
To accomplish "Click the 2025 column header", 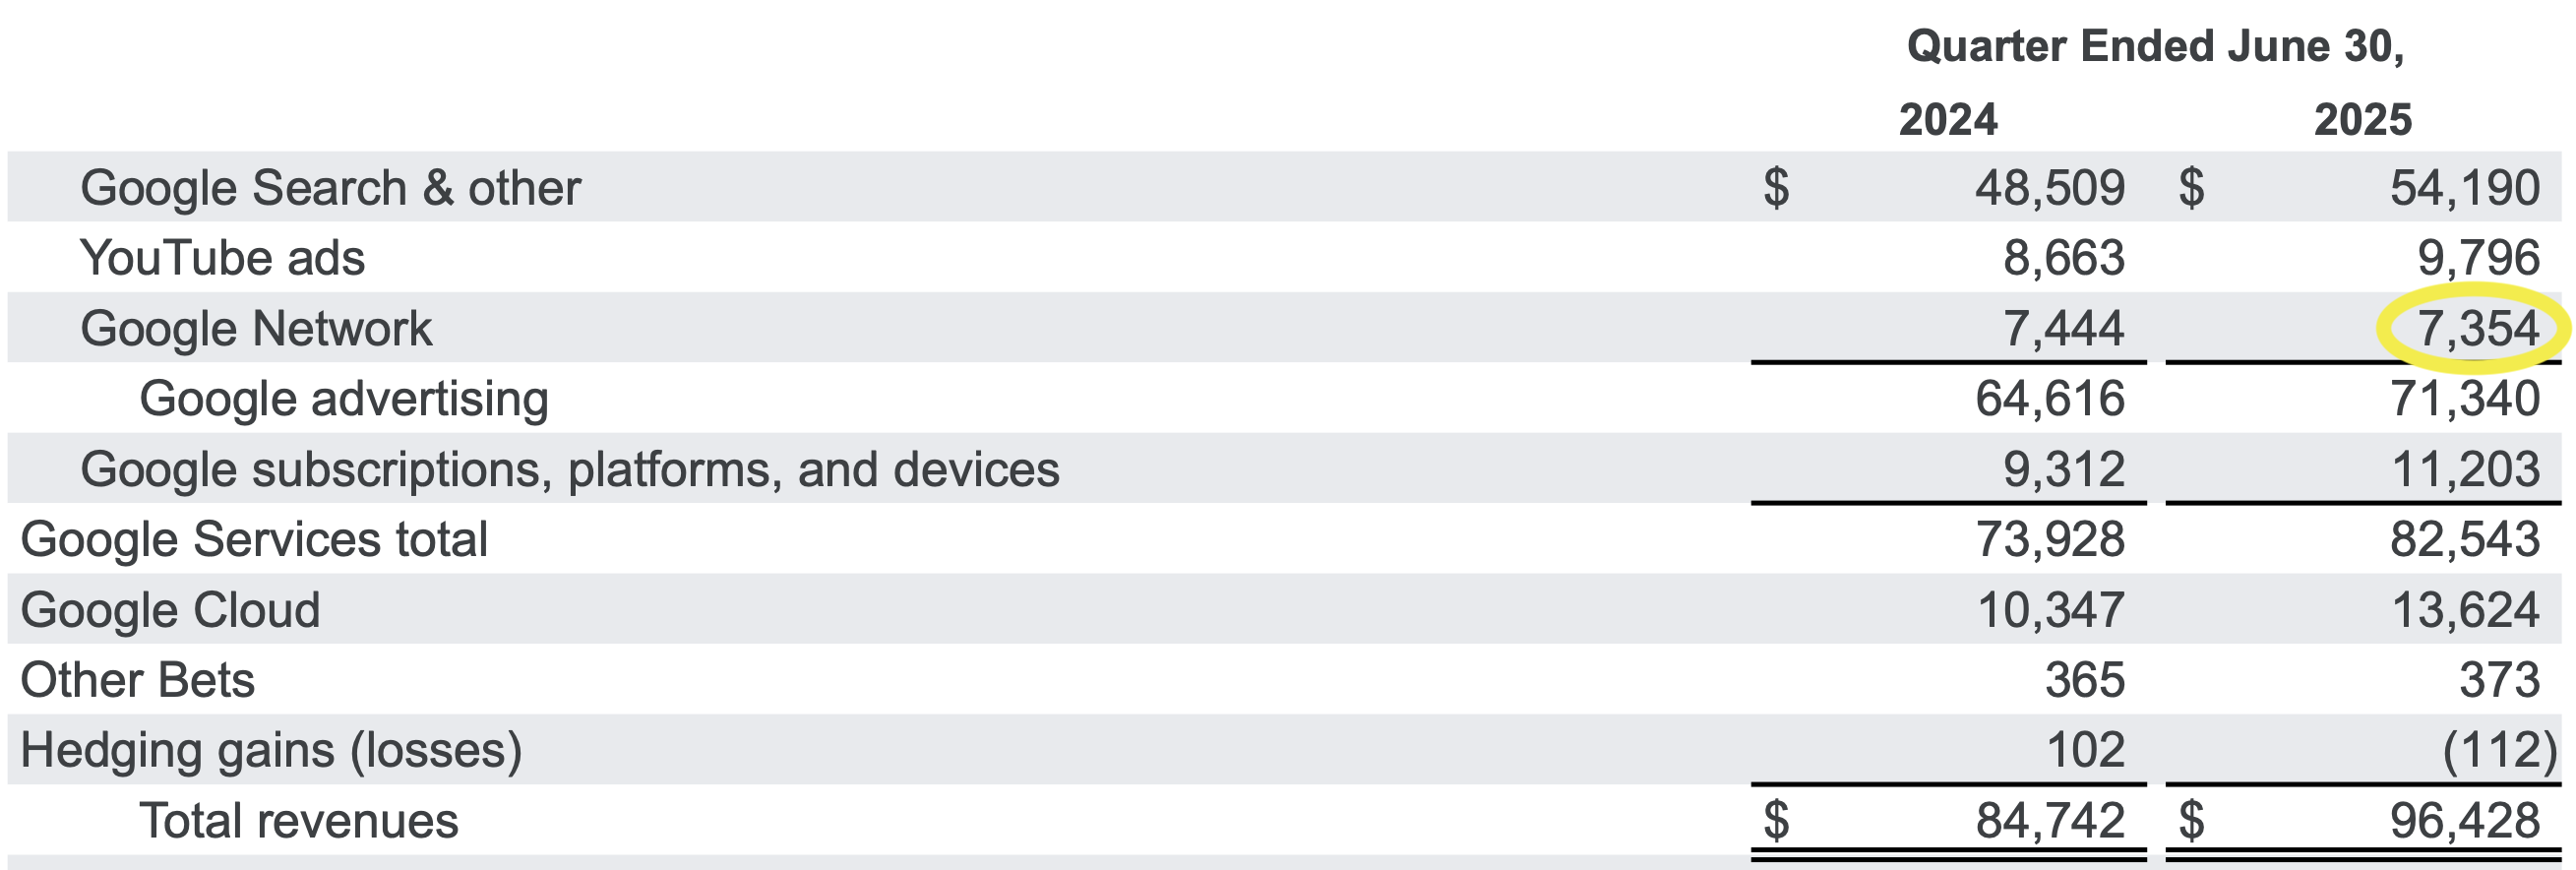I will coord(2363,120).
